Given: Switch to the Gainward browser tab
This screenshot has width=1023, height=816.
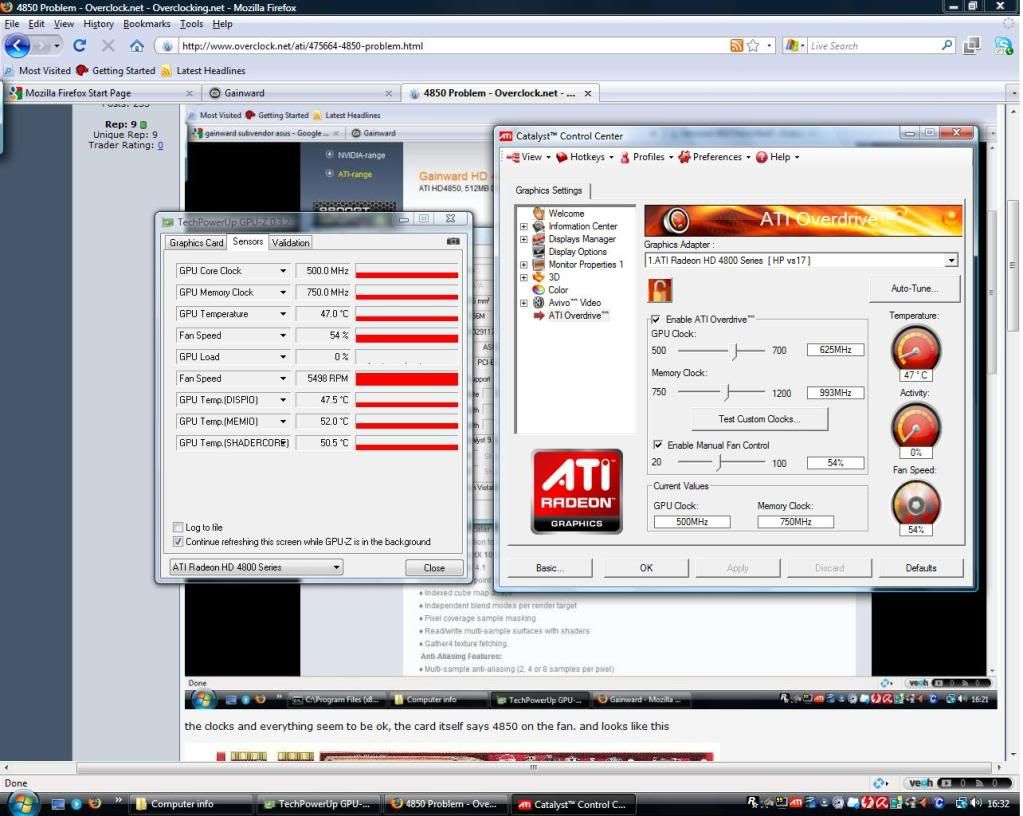Looking at the screenshot, I should point(302,93).
